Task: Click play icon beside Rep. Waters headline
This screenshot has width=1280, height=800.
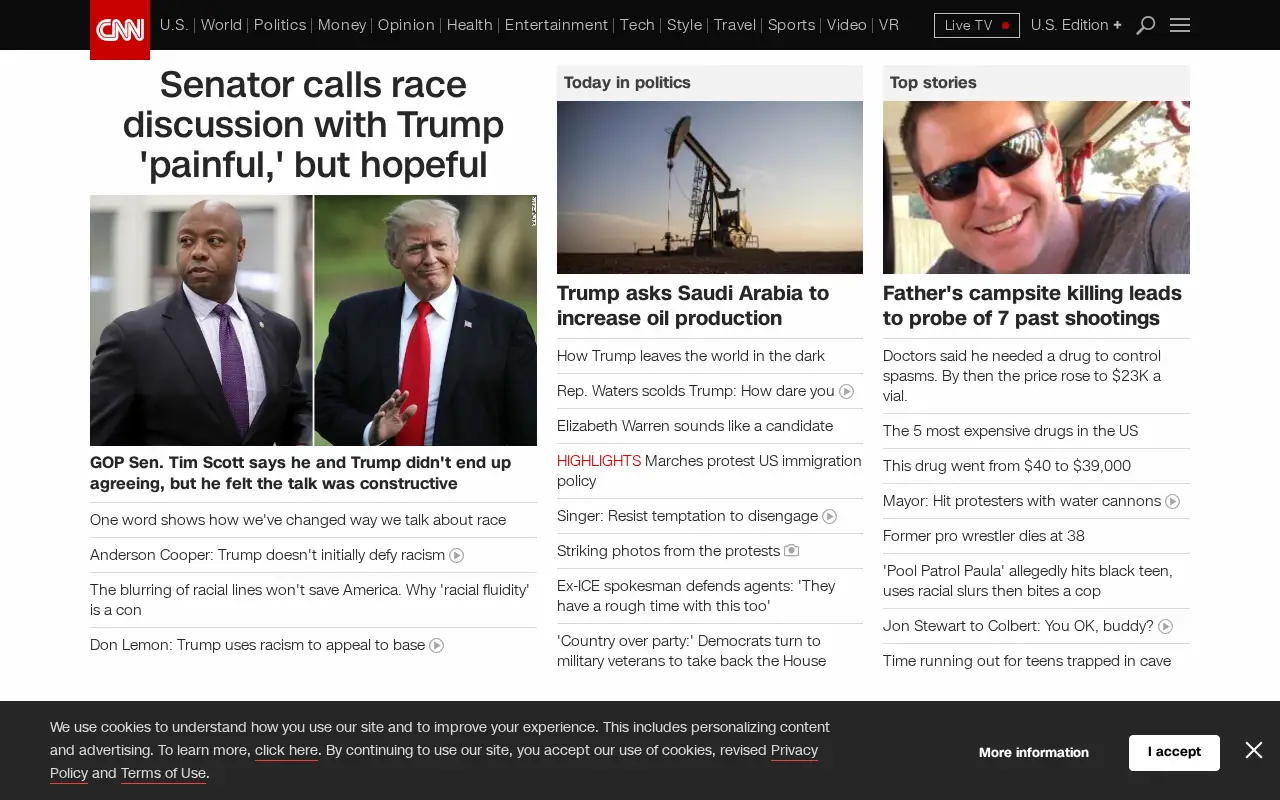Action: pos(847,391)
